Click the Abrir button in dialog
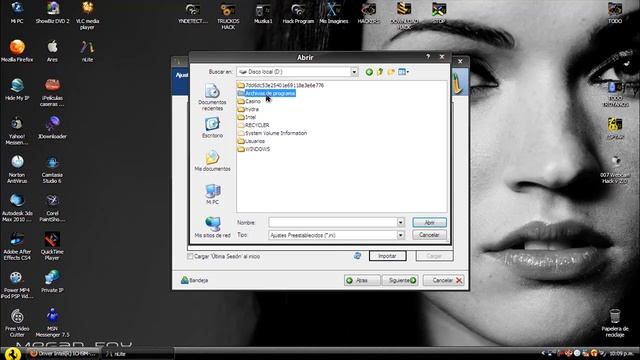This screenshot has height=360, width=640. pyautogui.click(x=429, y=222)
